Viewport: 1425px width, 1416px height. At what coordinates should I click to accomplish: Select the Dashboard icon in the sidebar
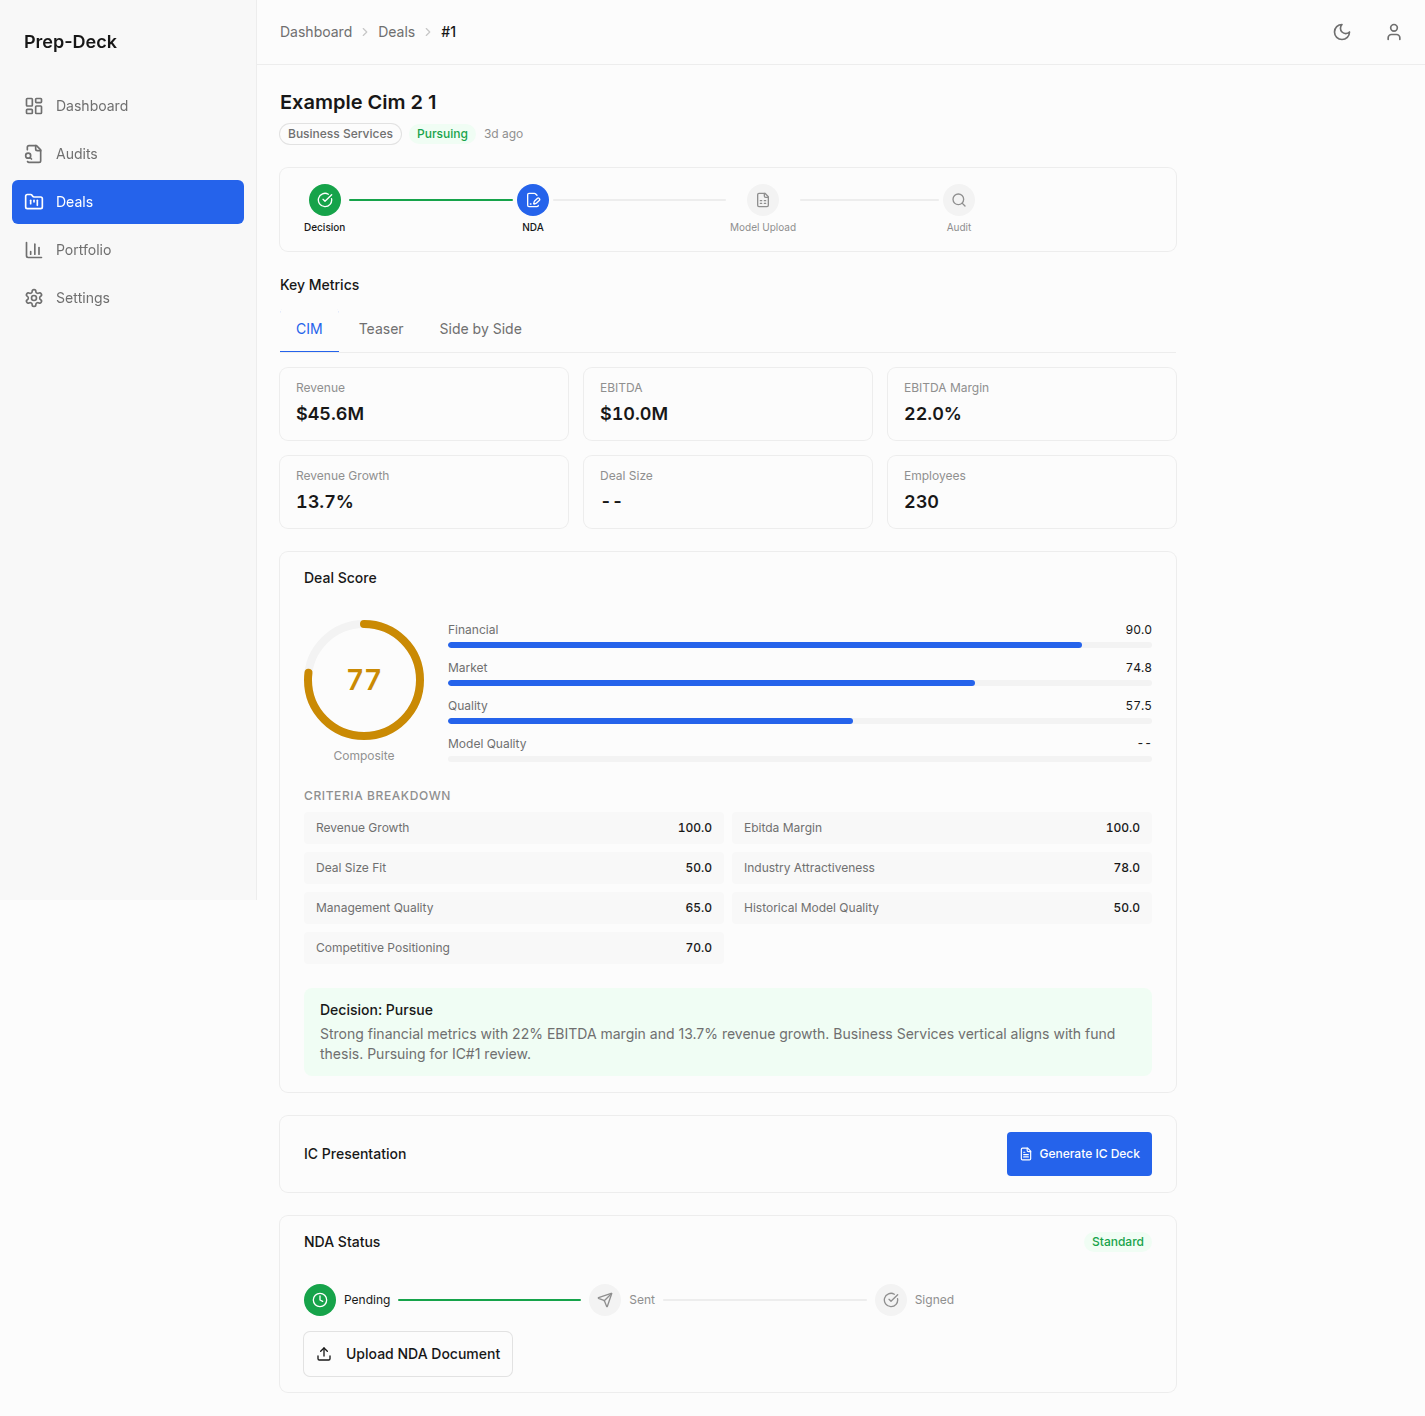tap(34, 105)
